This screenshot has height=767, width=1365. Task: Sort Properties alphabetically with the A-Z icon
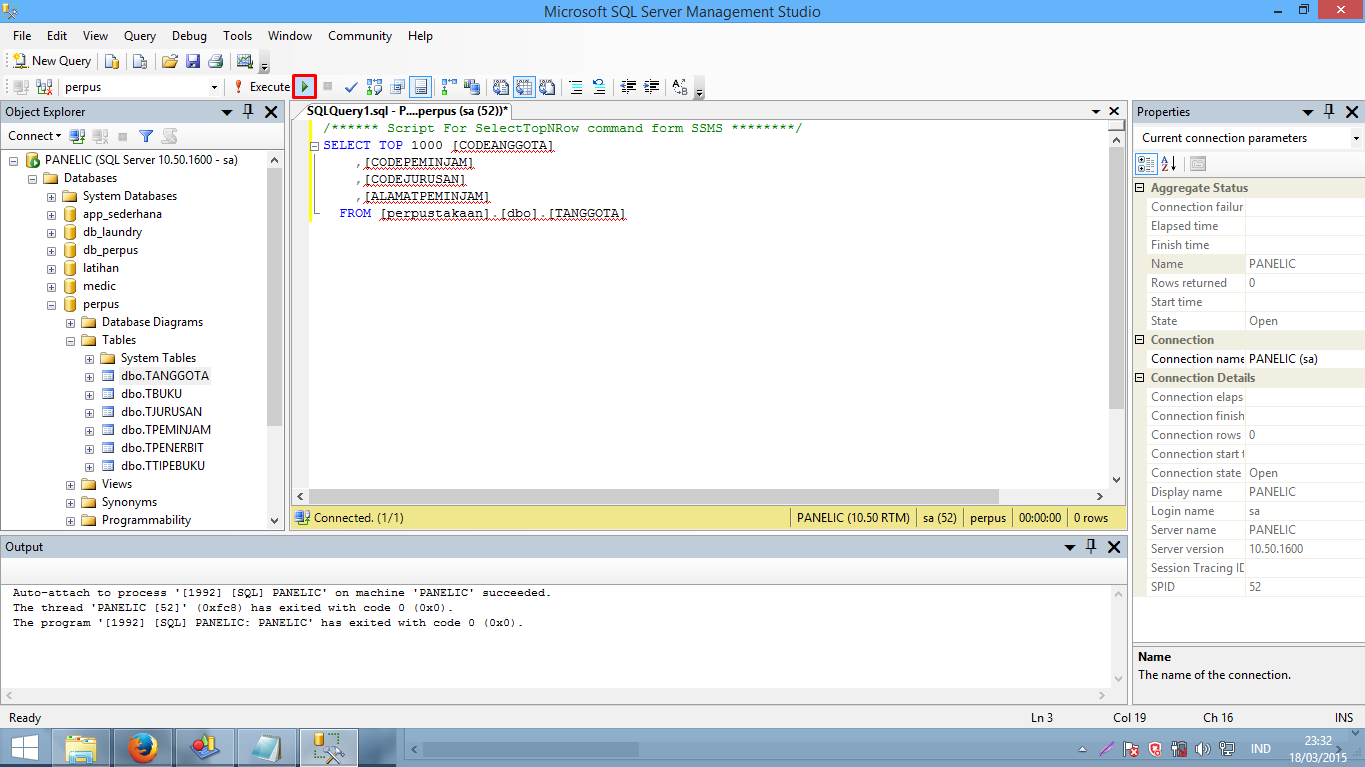[x=1167, y=164]
